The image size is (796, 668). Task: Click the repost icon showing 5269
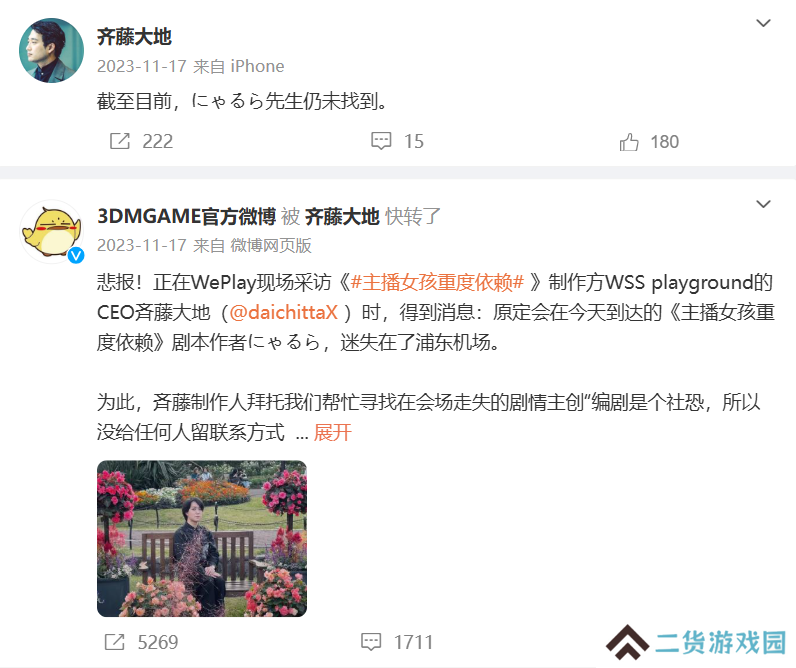click(x=115, y=642)
